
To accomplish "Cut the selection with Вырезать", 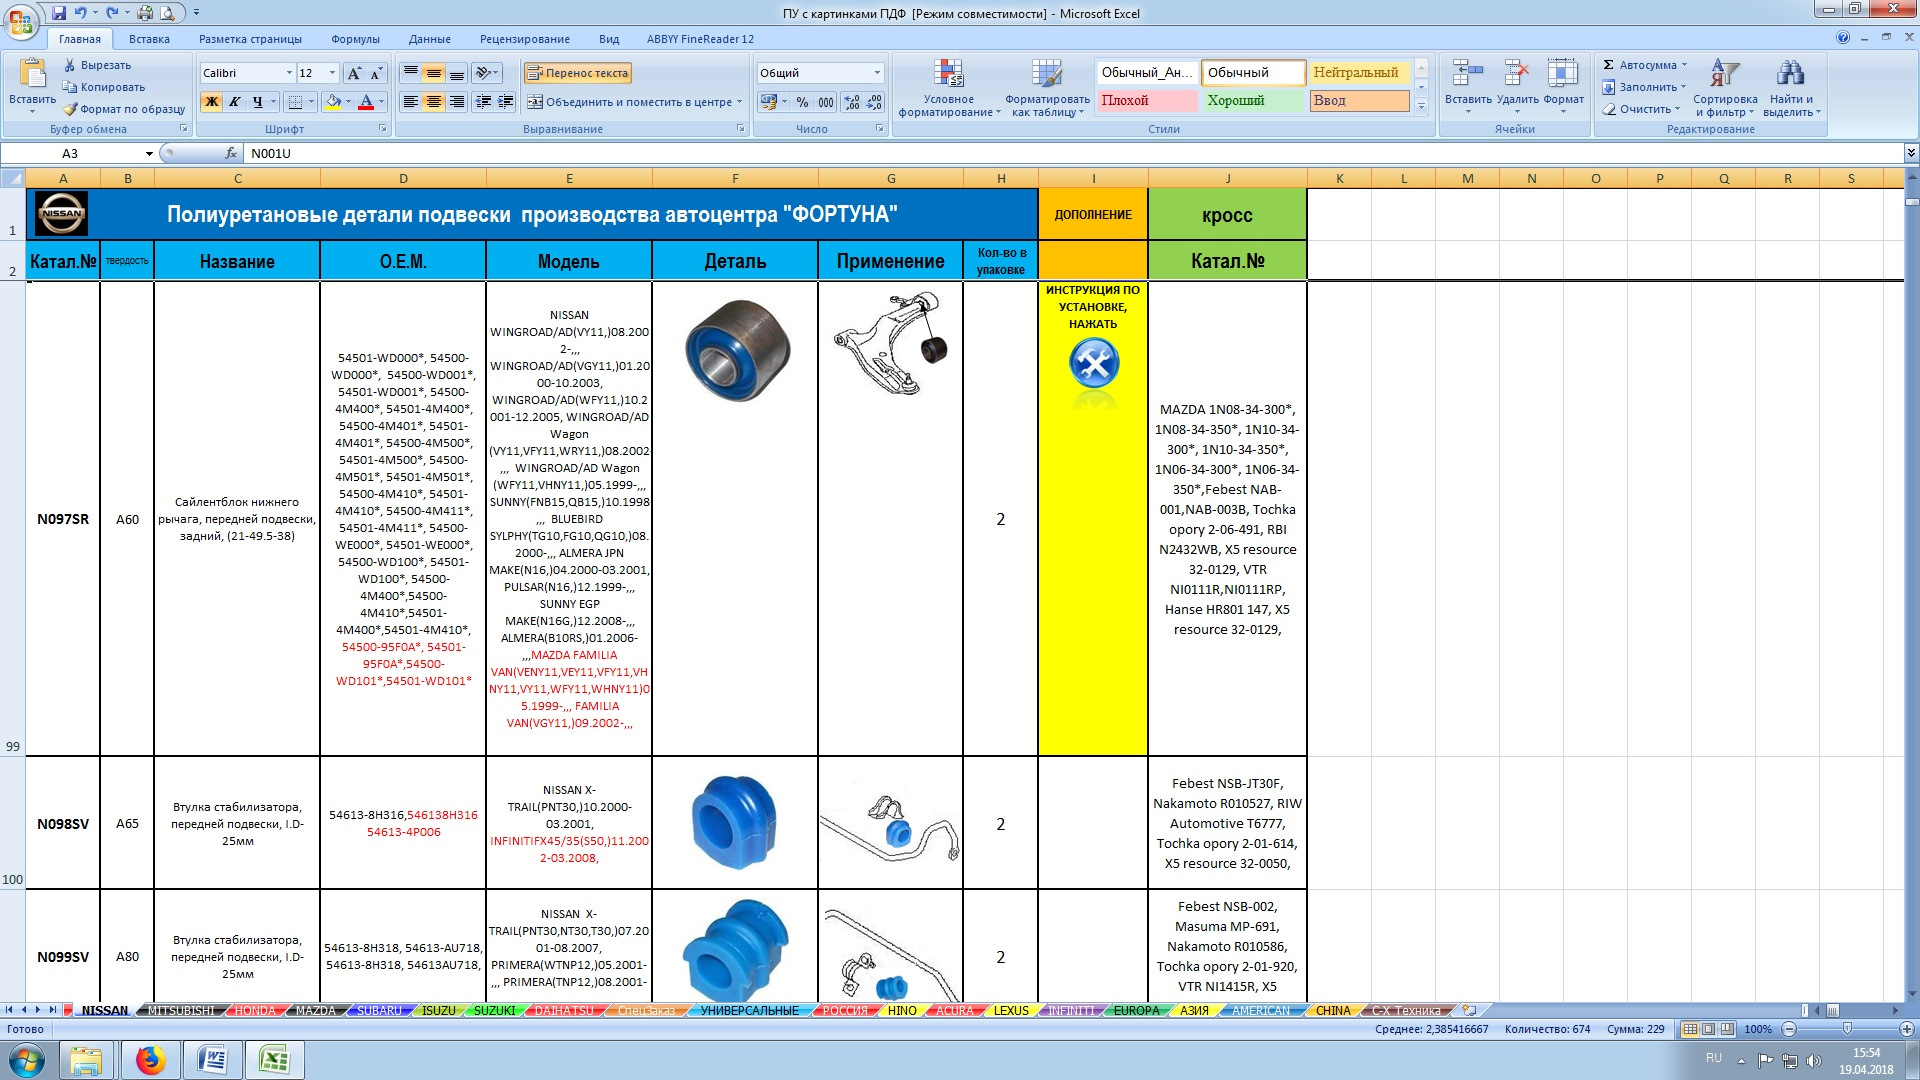I will 97,65.
